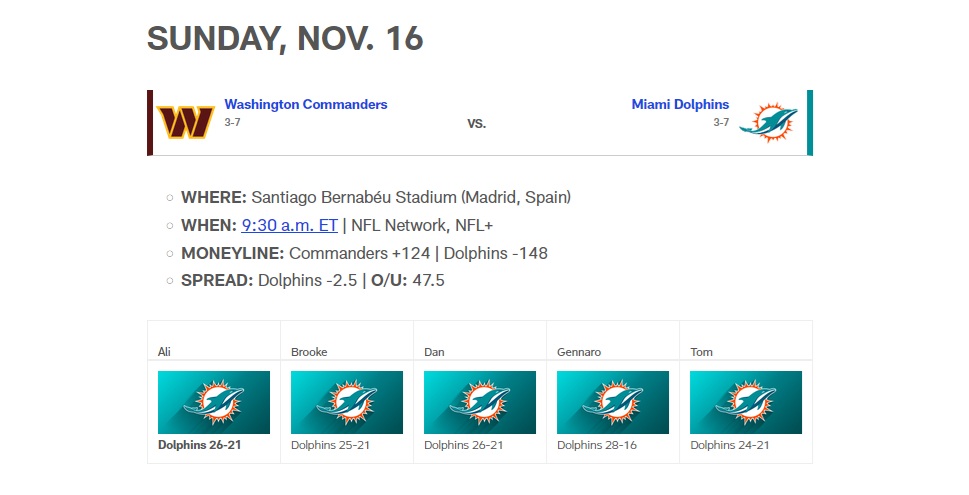Click the Commanders 3-7 record text
Viewport: 969px width, 495px height.
[232, 122]
